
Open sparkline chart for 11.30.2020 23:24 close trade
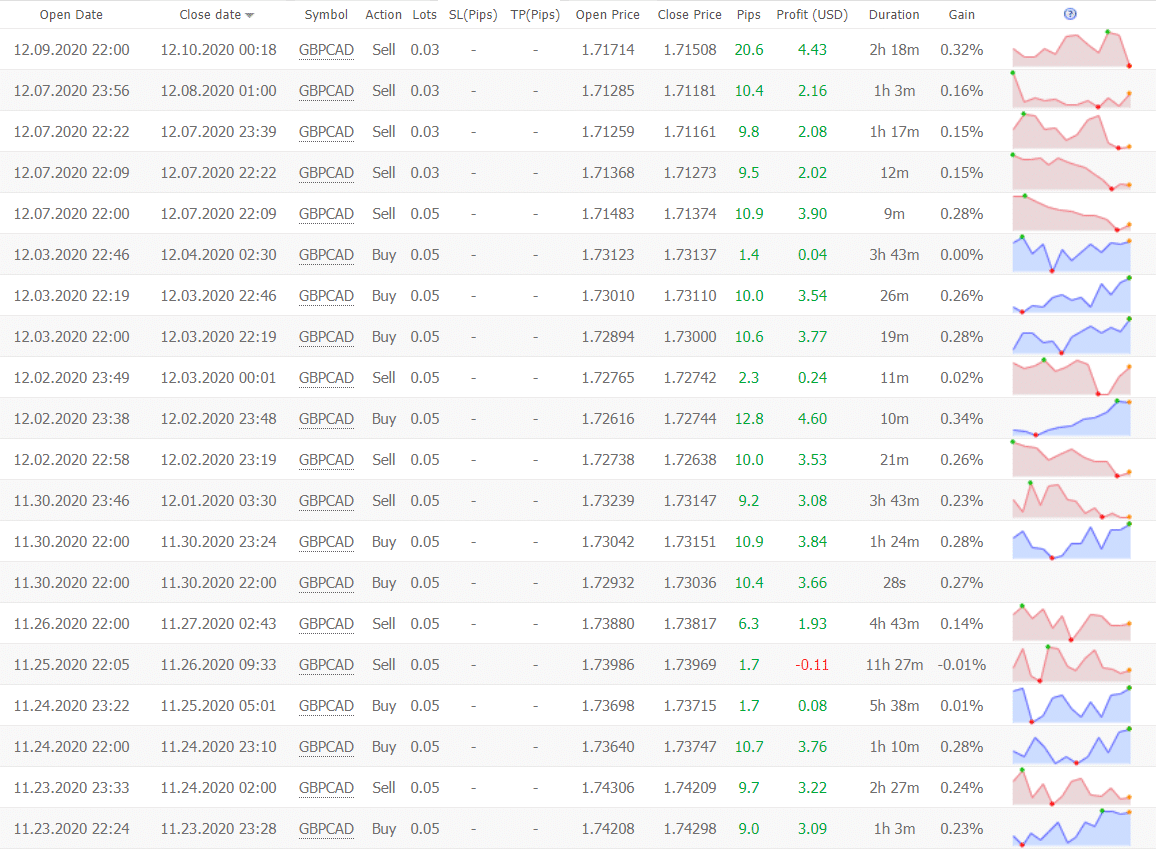coord(1071,541)
